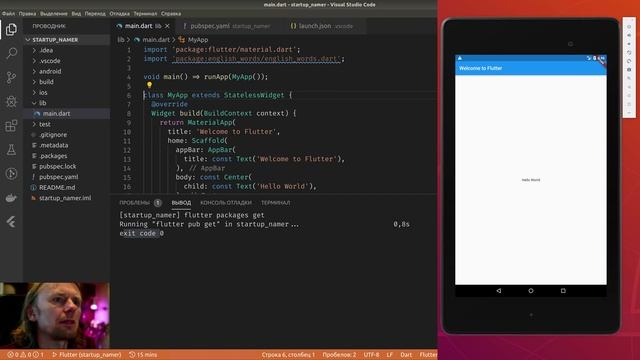Tap the Android emulator Back button
The height and width of the screenshot is (360, 640).
point(499,291)
